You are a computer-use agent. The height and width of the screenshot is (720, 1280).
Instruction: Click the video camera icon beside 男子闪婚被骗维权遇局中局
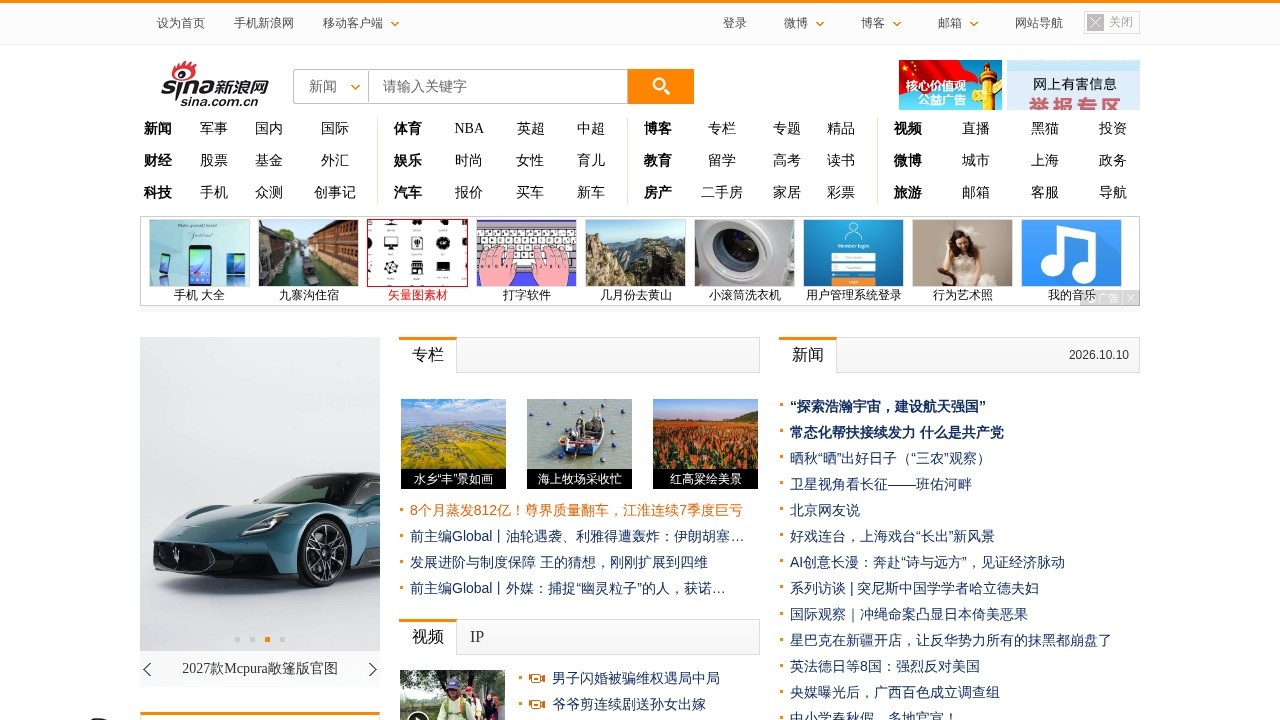[x=537, y=678]
